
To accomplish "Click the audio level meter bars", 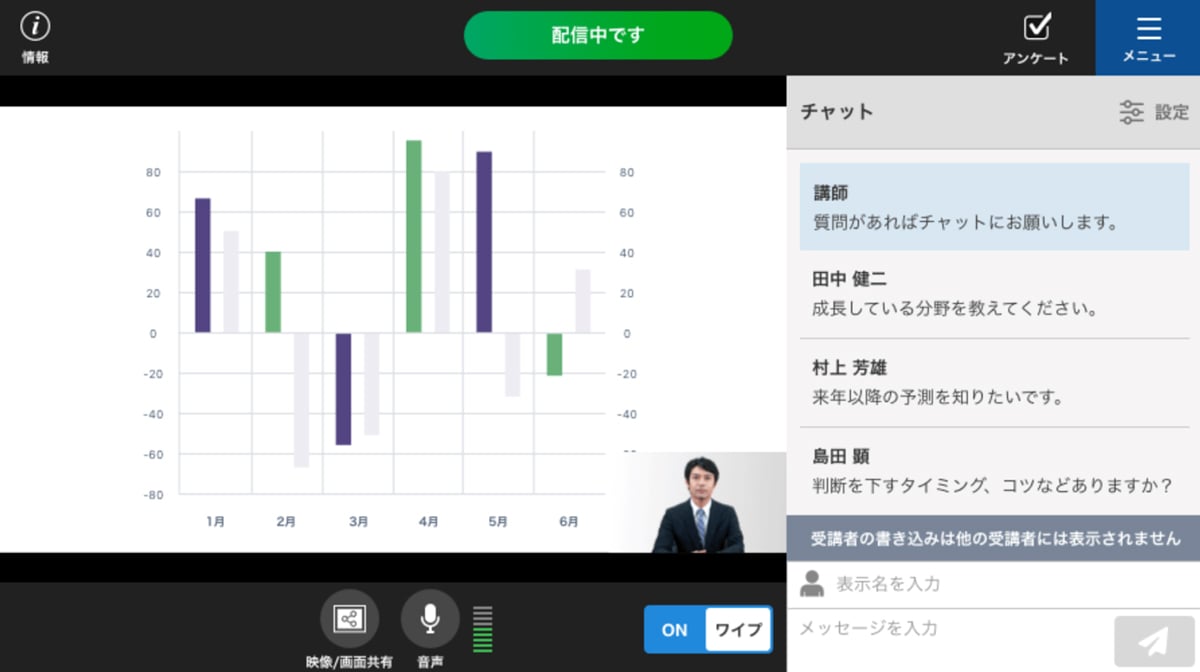I will tap(483, 629).
